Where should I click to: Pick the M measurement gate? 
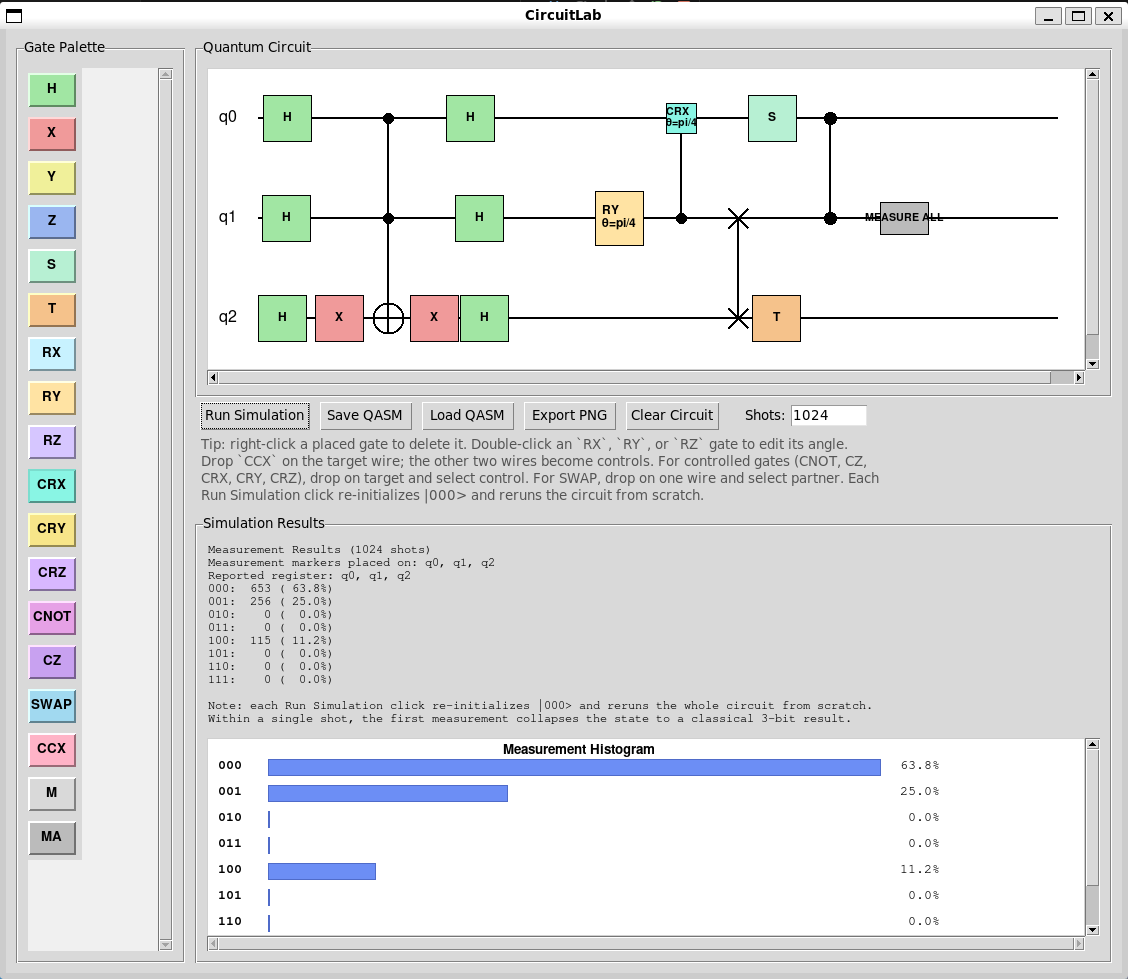pos(52,793)
